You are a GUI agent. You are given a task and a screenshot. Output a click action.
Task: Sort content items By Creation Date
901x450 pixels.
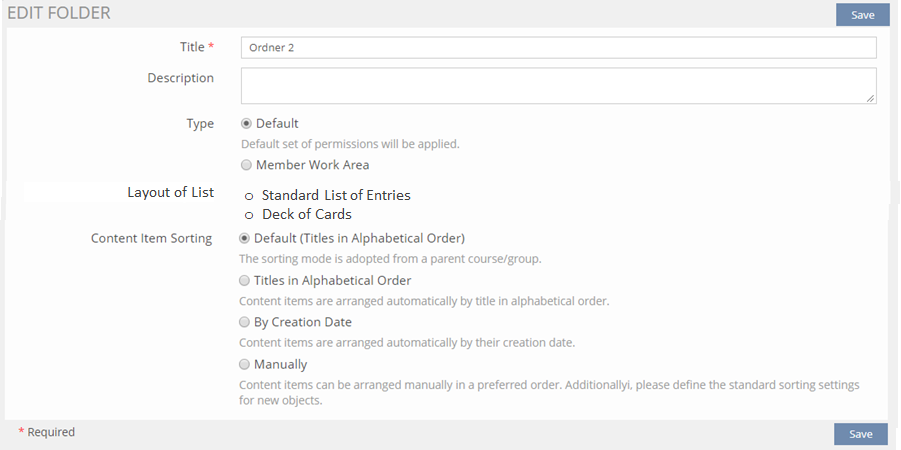[x=245, y=323]
